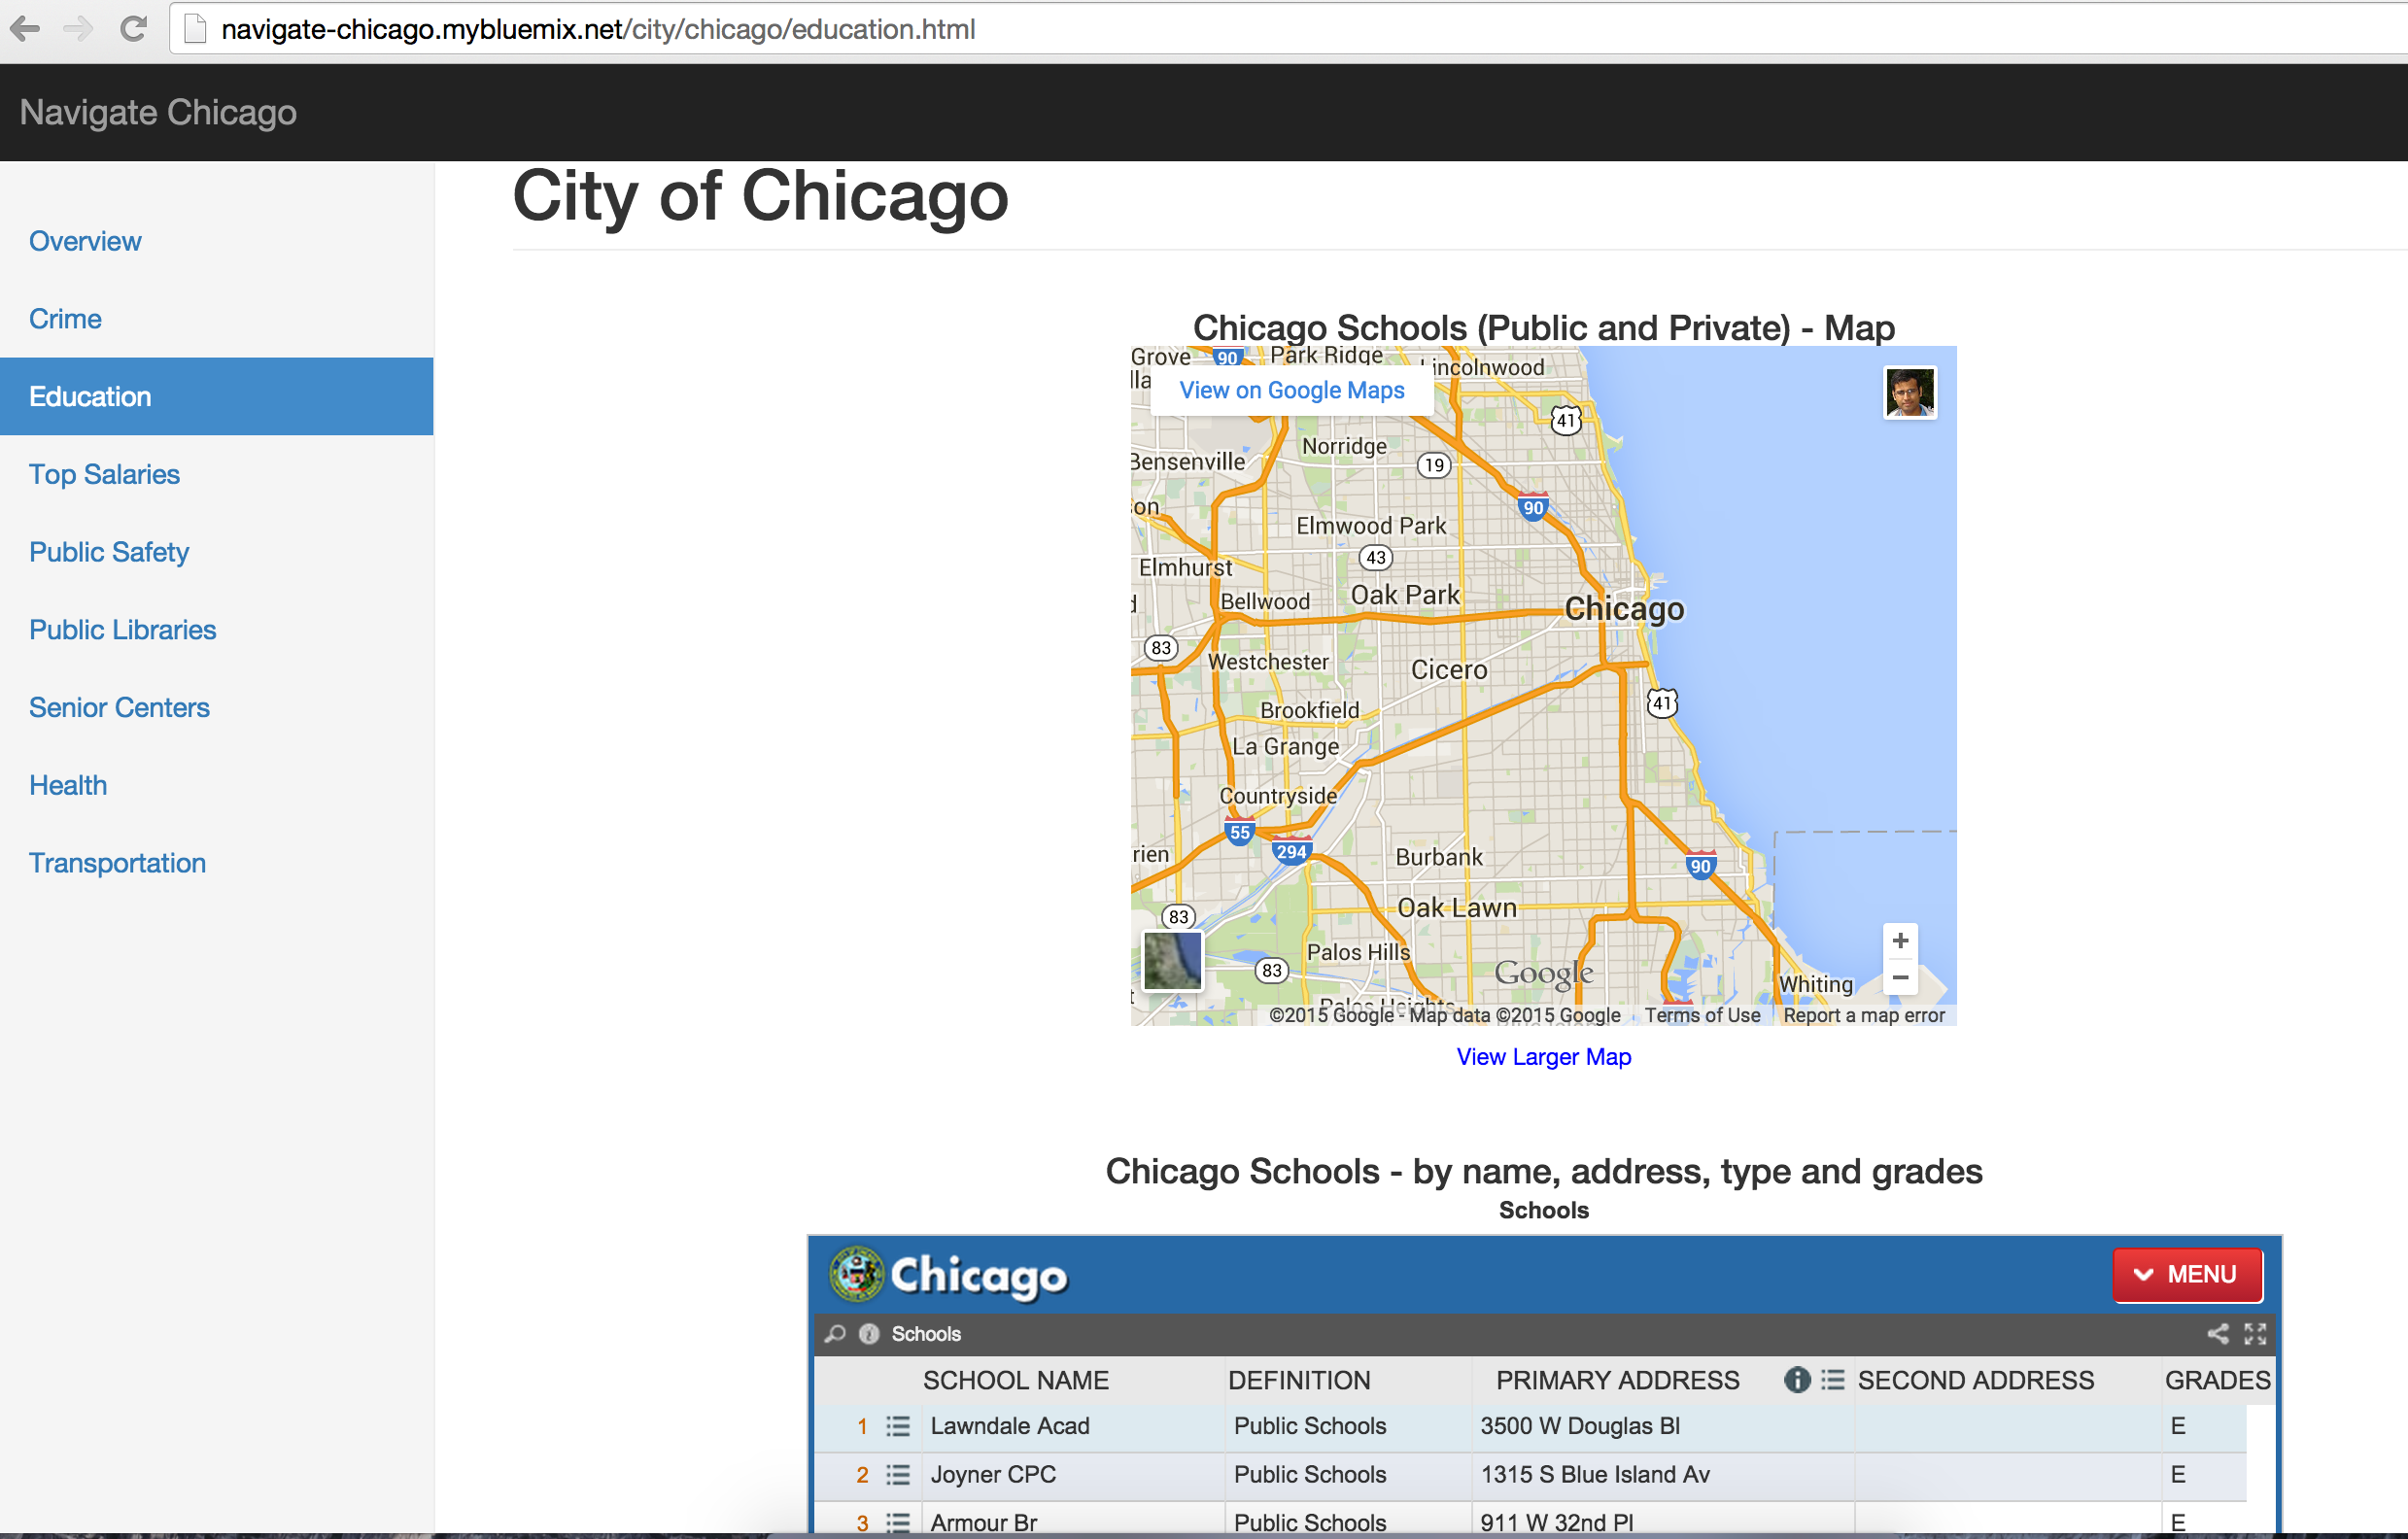Click the search magnifier icon in Schools bar
Image resolution: width=2408 pixels, height=1539 pixels.
point(835,1334)
